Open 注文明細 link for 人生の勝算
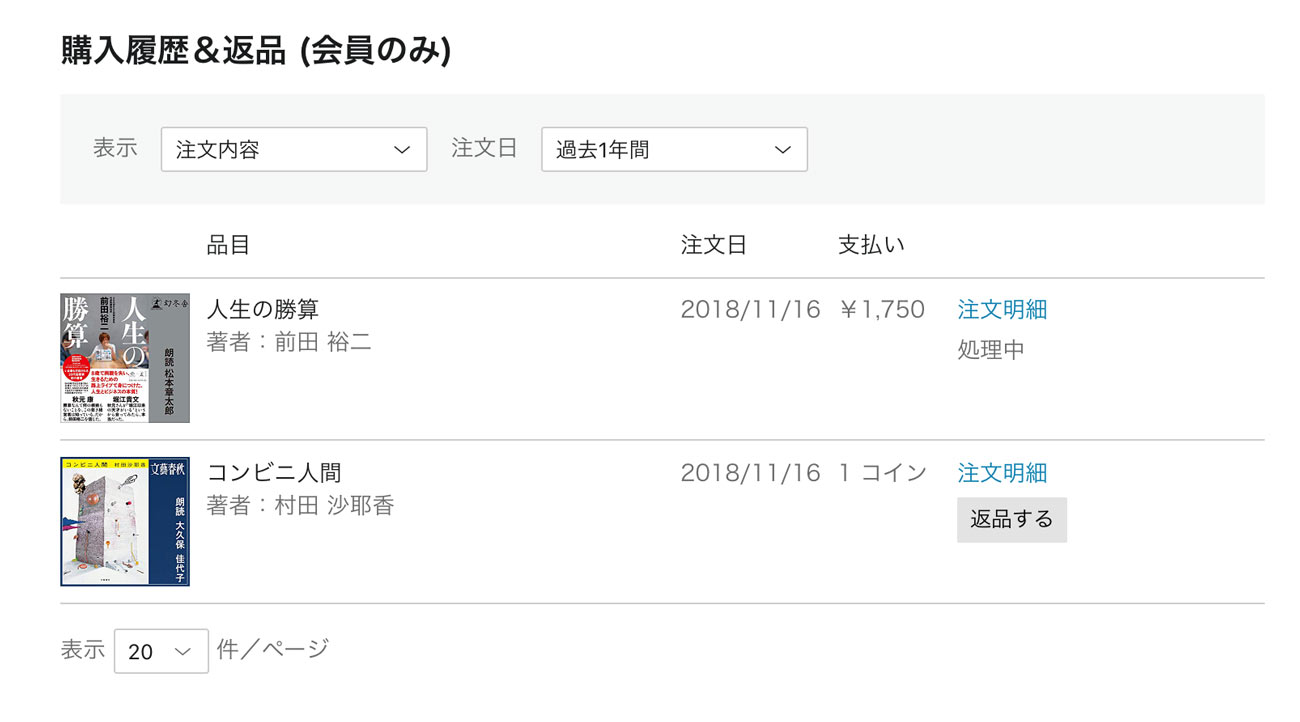This screenshot has height=722, width=1300. tap(1002, 309)
